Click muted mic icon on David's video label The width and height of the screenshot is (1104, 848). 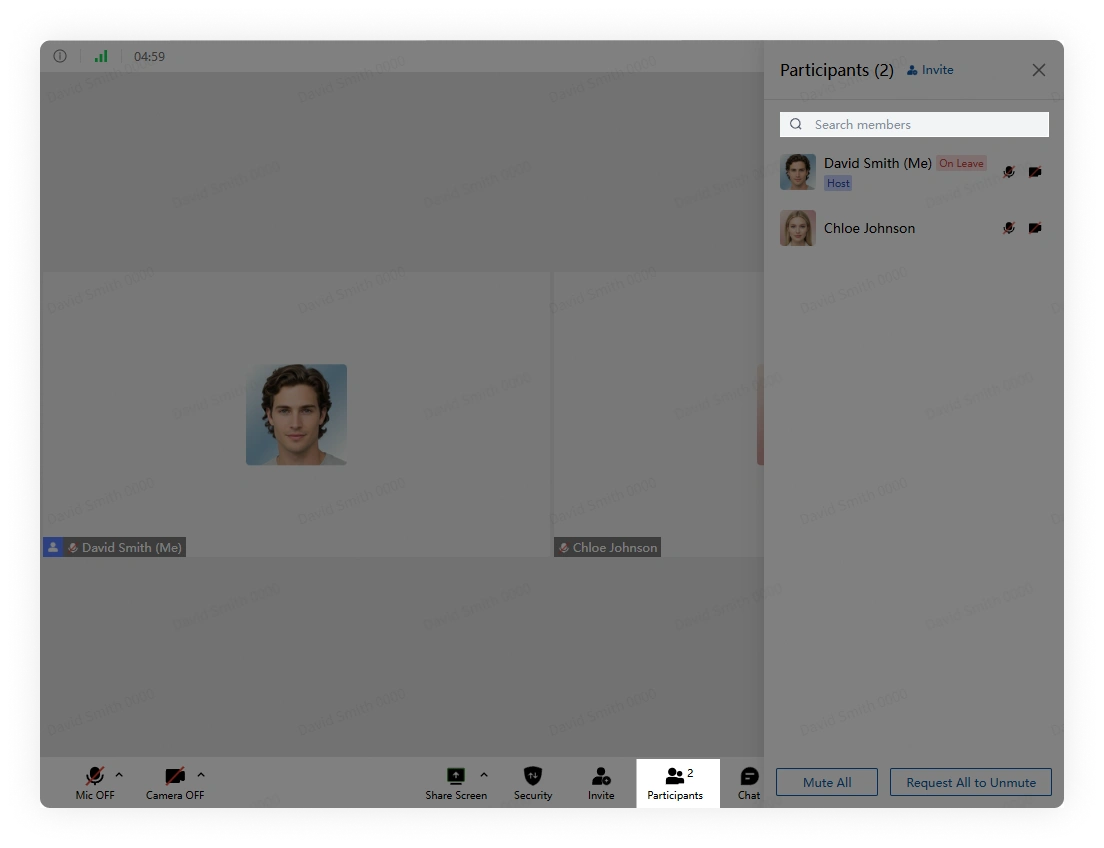click(x=73, y=547)
